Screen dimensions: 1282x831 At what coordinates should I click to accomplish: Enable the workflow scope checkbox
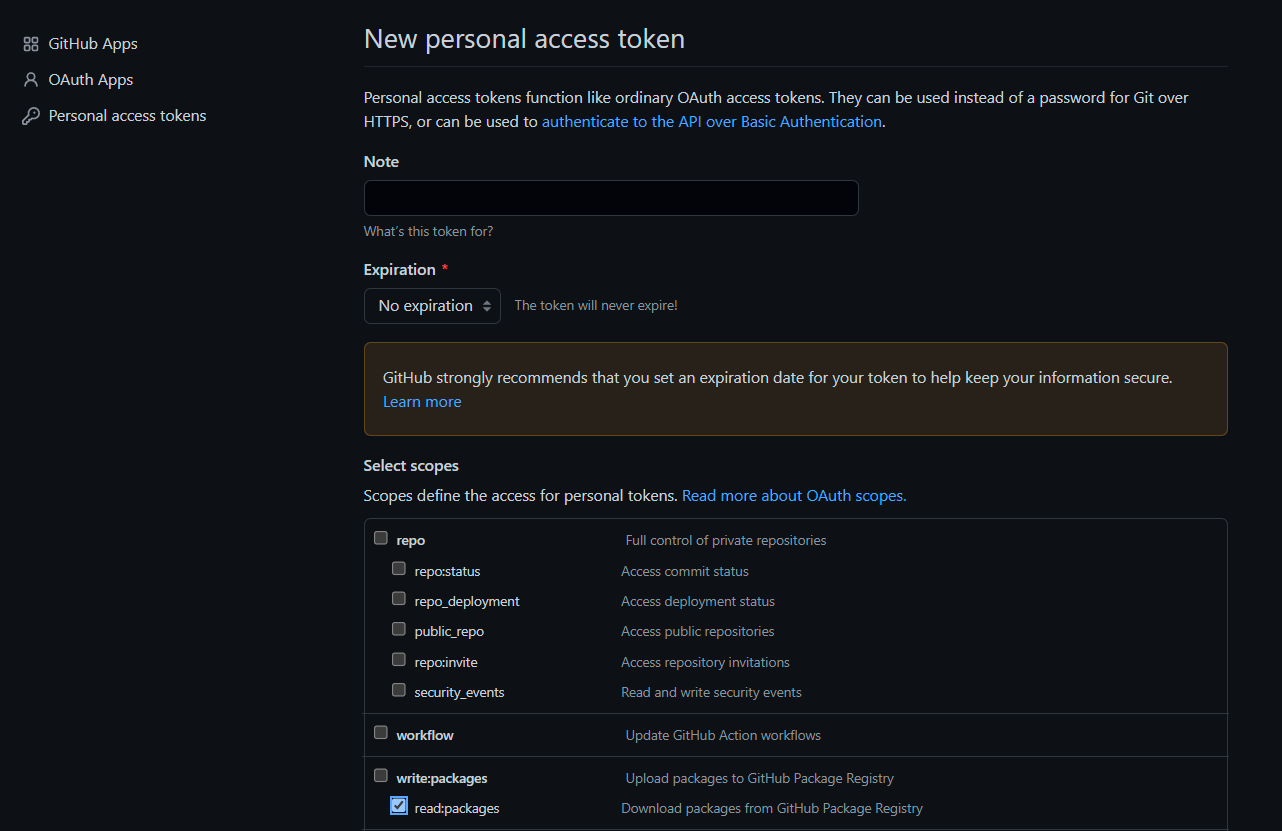381,733
